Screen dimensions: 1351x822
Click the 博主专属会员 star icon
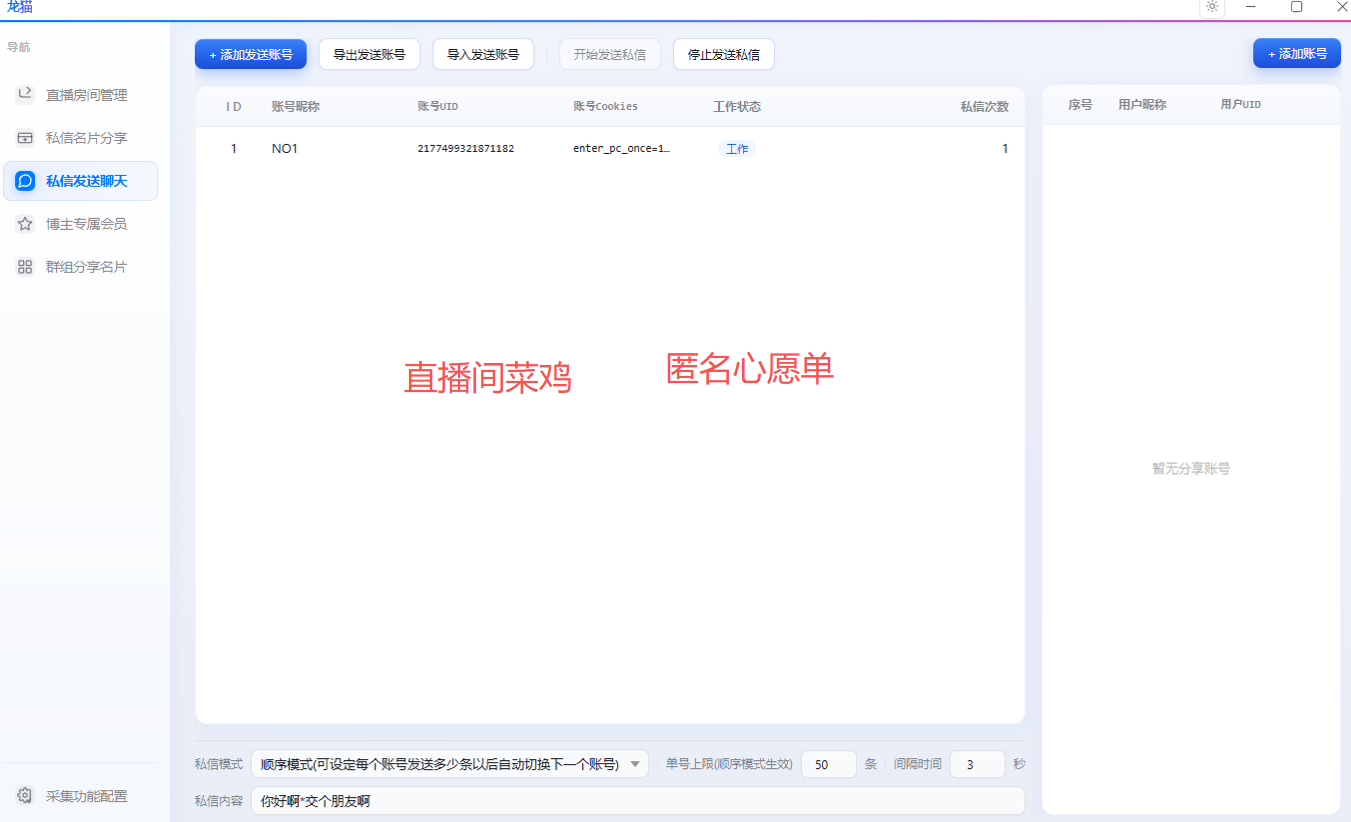25,224
